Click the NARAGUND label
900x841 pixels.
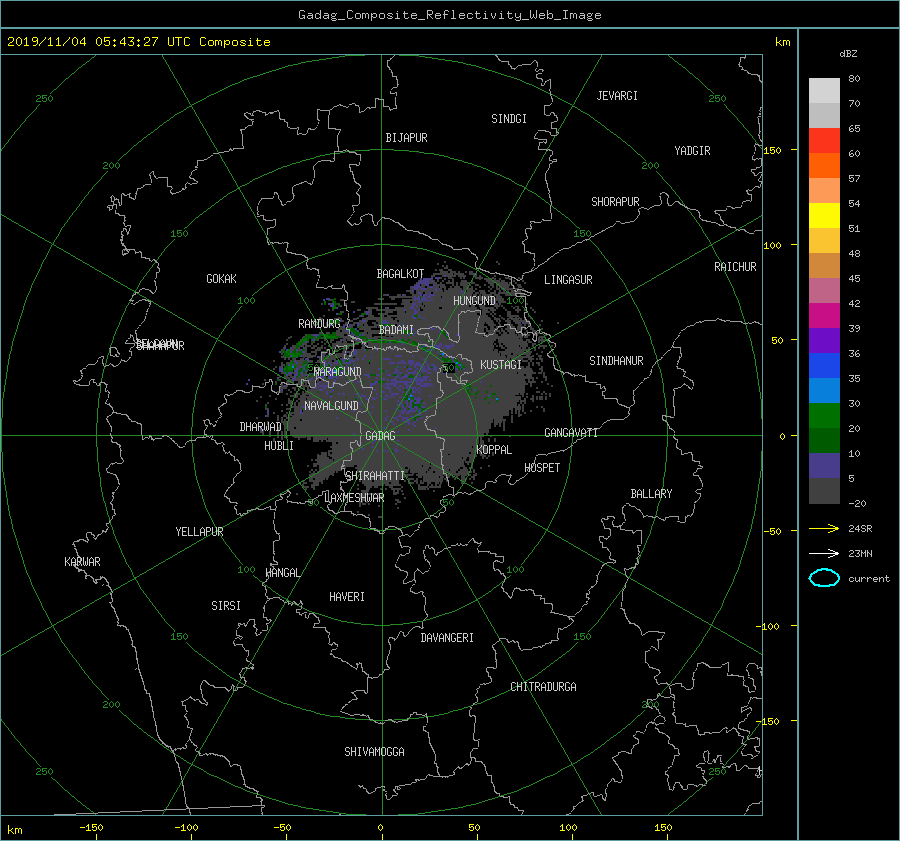click(338, 372)
